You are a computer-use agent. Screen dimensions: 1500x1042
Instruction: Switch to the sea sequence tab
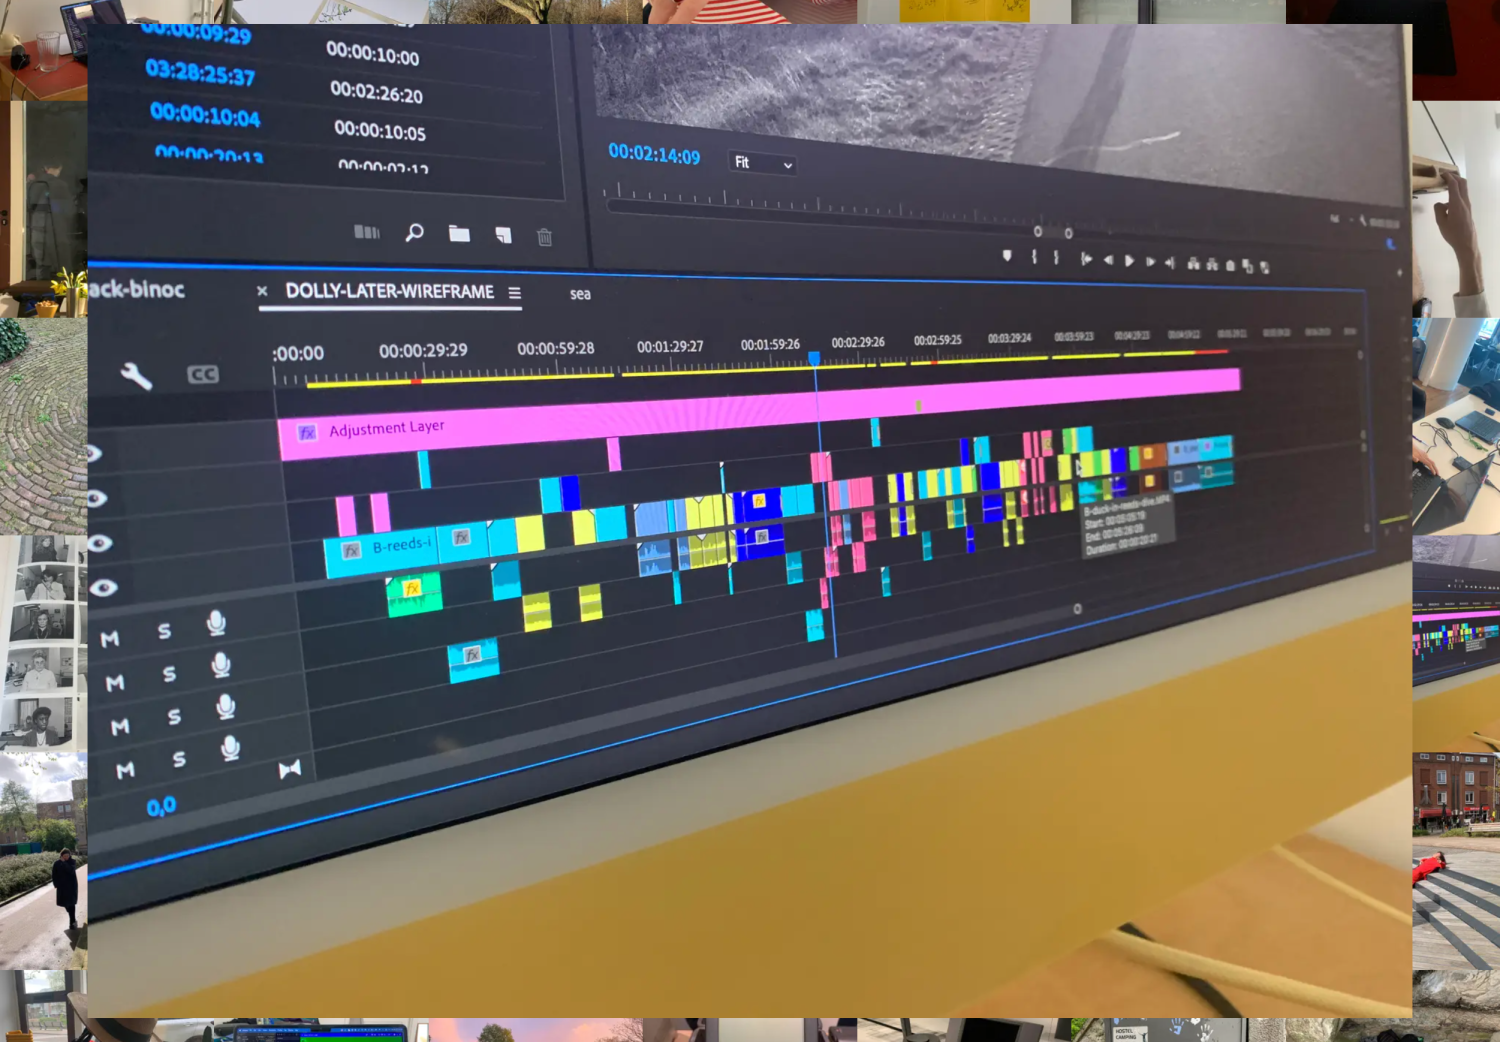pyautogui.click(x=580, y=294)
